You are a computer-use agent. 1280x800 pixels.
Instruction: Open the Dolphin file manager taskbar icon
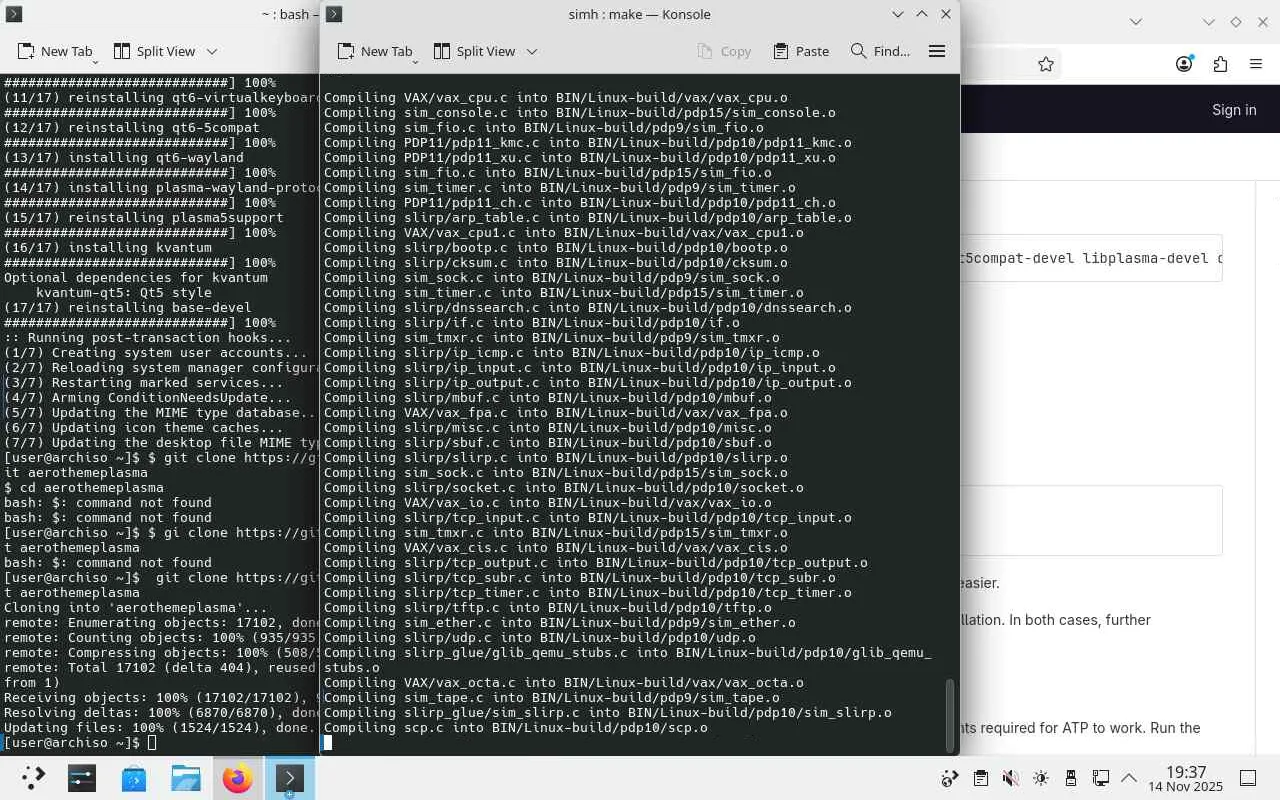coord(186,778)
